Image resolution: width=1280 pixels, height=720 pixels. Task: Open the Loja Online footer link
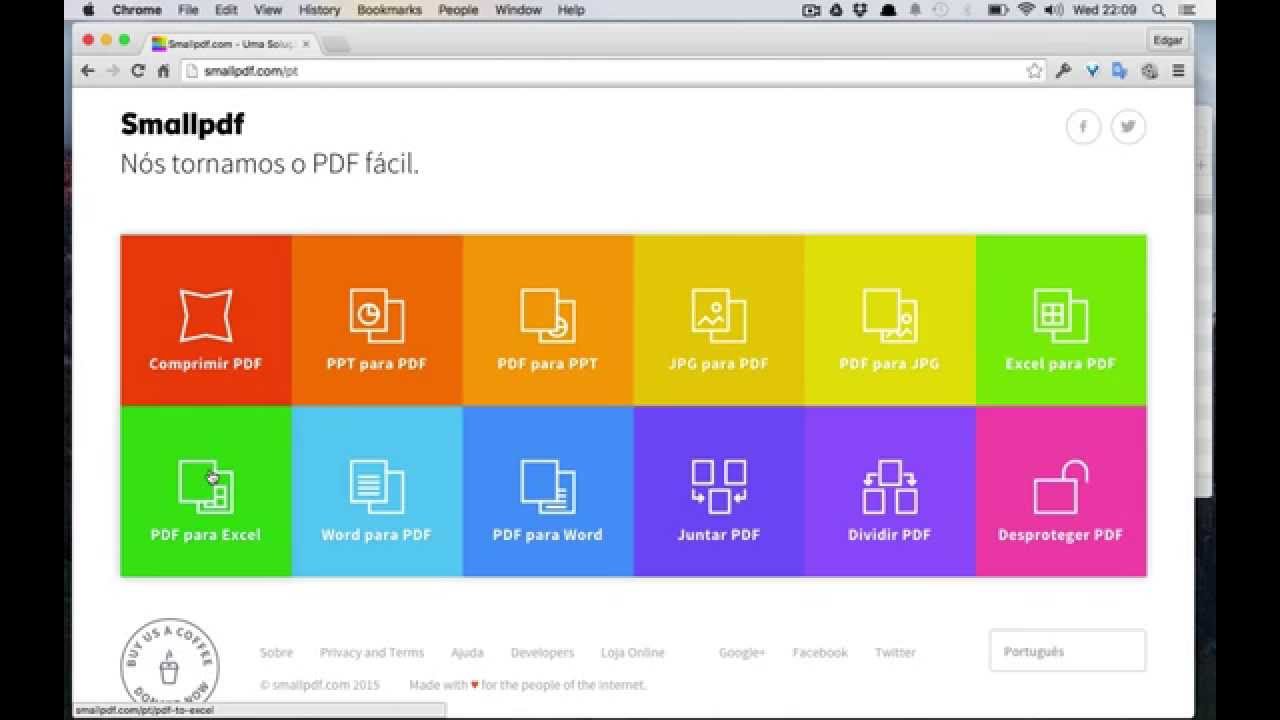tap(633, 652)
